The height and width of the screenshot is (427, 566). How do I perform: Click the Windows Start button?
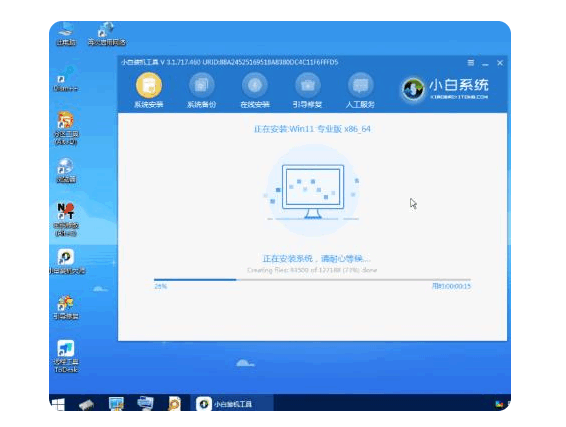click(x=58, y=404)
